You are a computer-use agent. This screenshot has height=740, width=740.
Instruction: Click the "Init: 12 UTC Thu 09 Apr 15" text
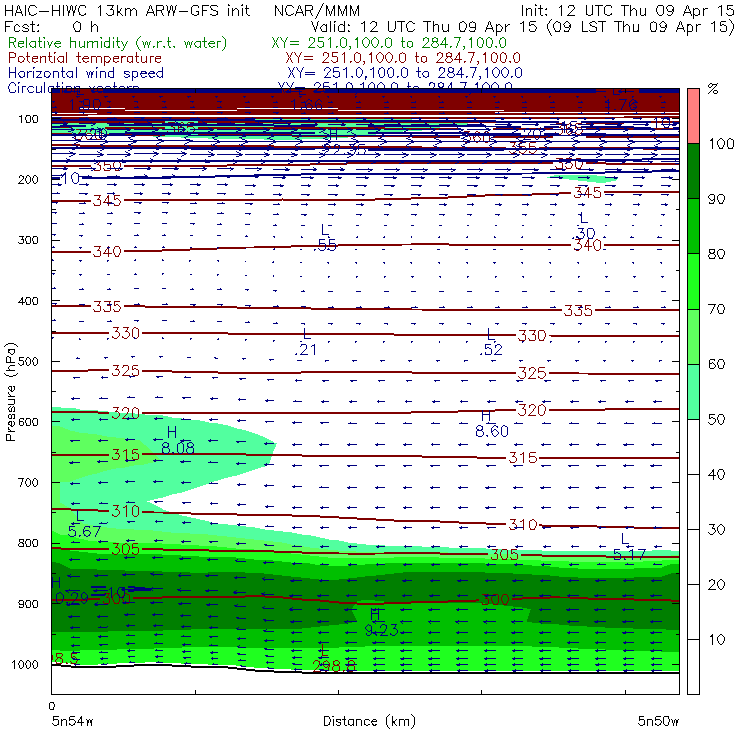point(627,10)
